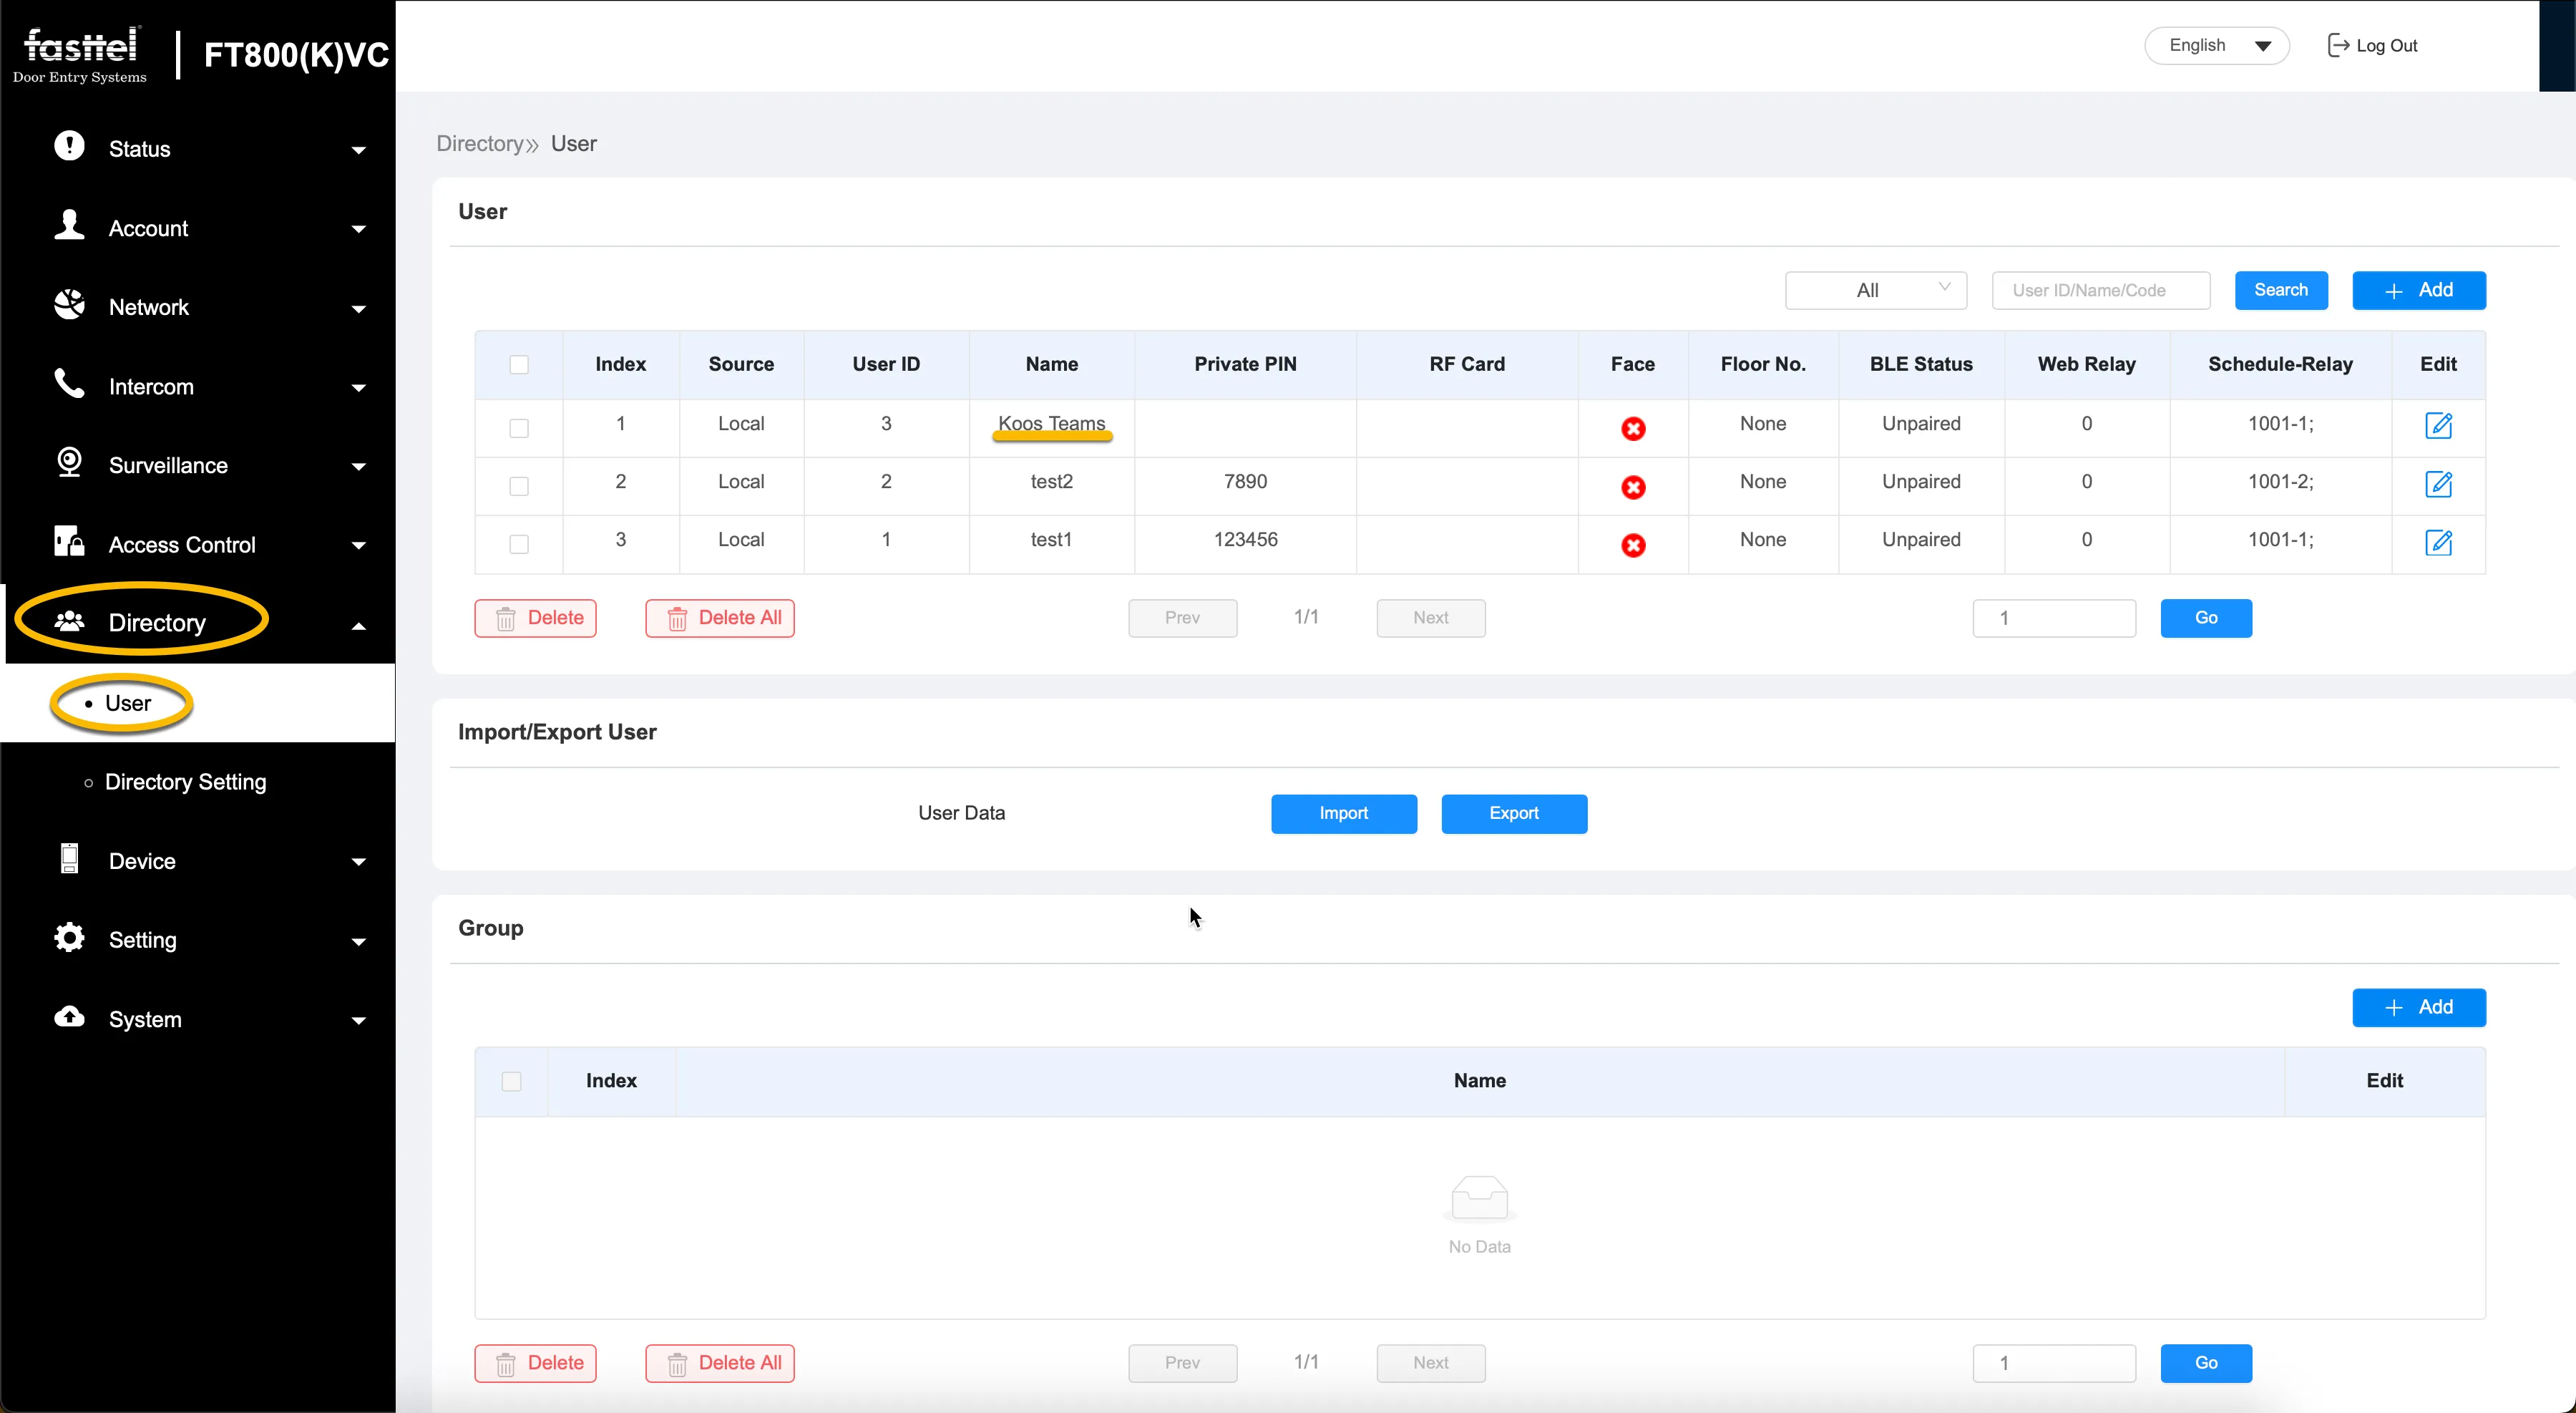This screenshot has width=2576, height=1413.
Task: Open the Intercom menu
Action: click(198, 387)
